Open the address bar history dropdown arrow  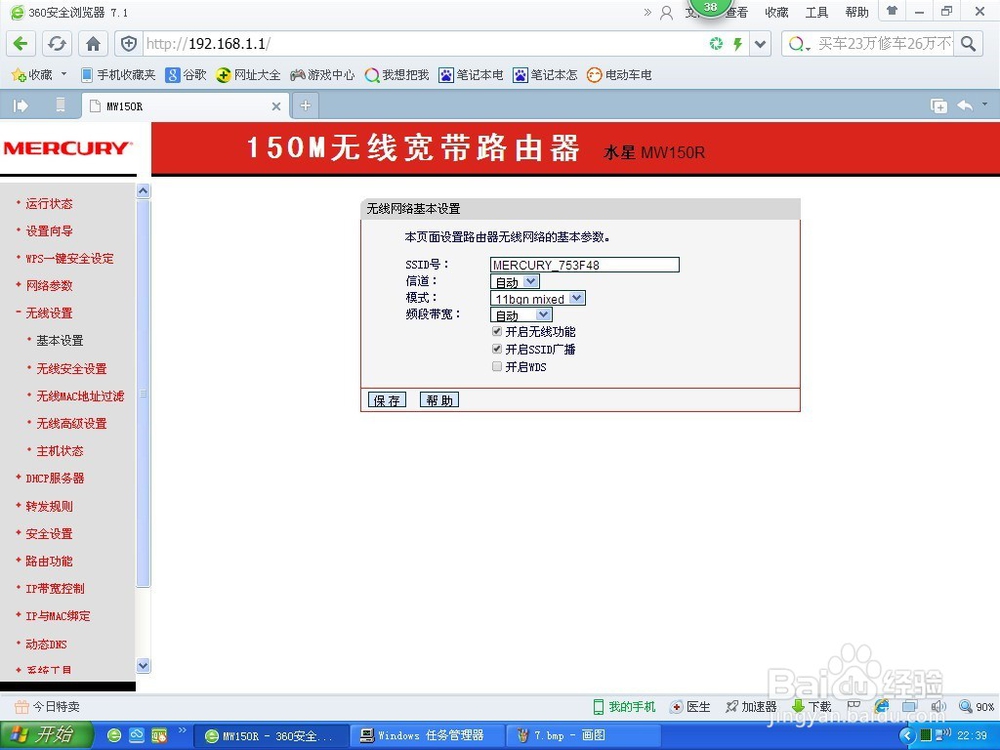pyautogui.click(x=760, y=43)
